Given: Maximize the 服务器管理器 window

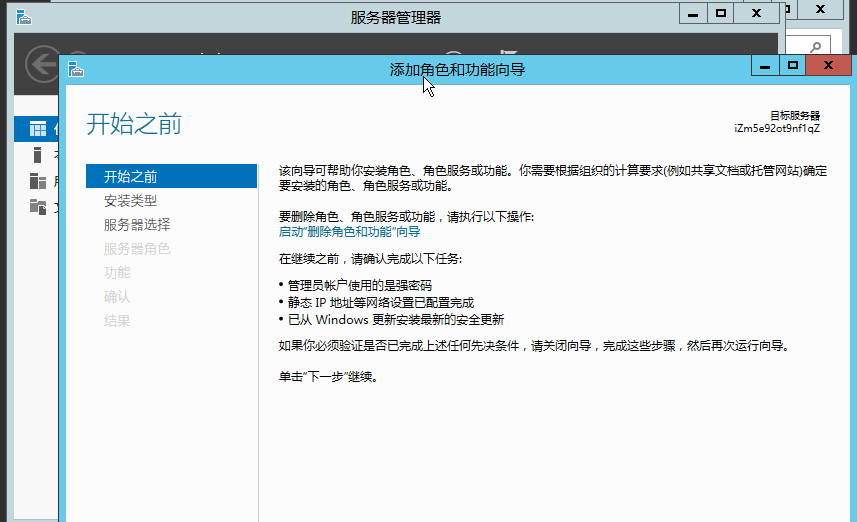Looking at the screenshot, I should click(x=721, y=14).
